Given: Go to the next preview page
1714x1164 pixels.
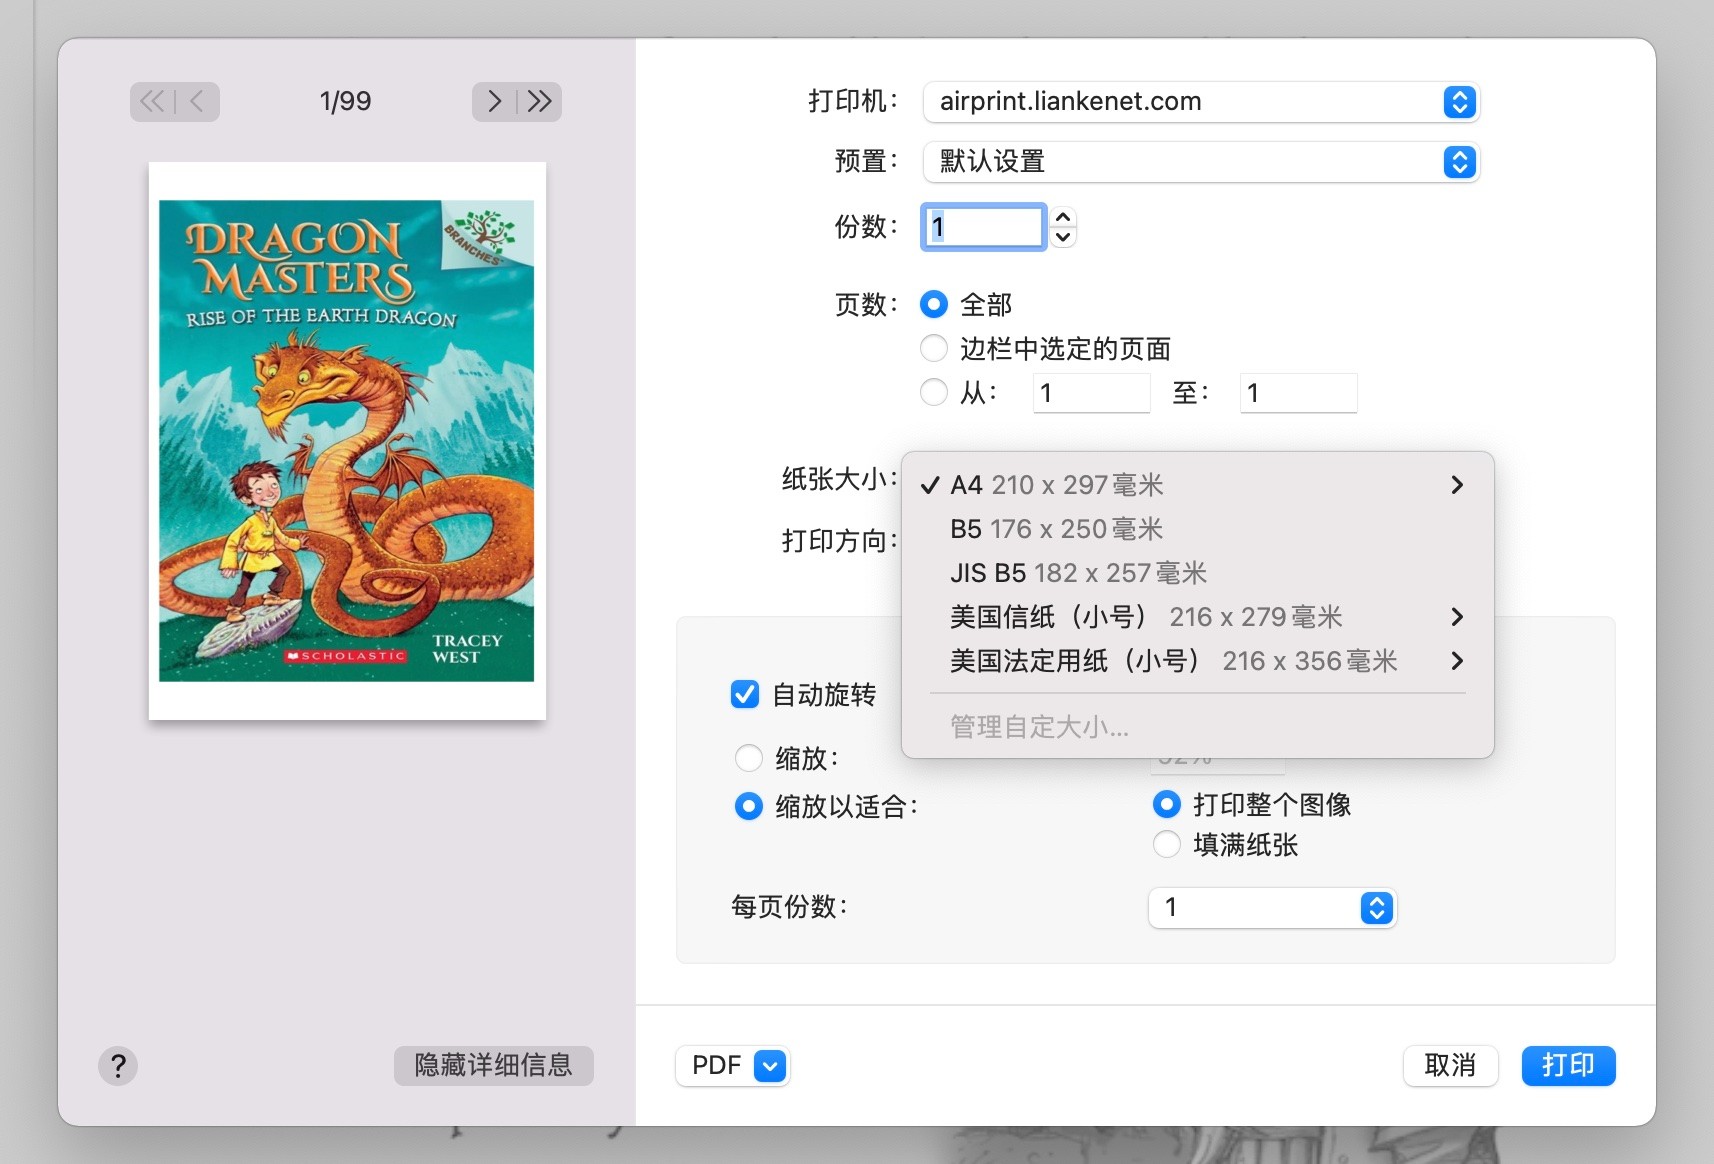Looking at the screenshot, I should coord(494,101).
